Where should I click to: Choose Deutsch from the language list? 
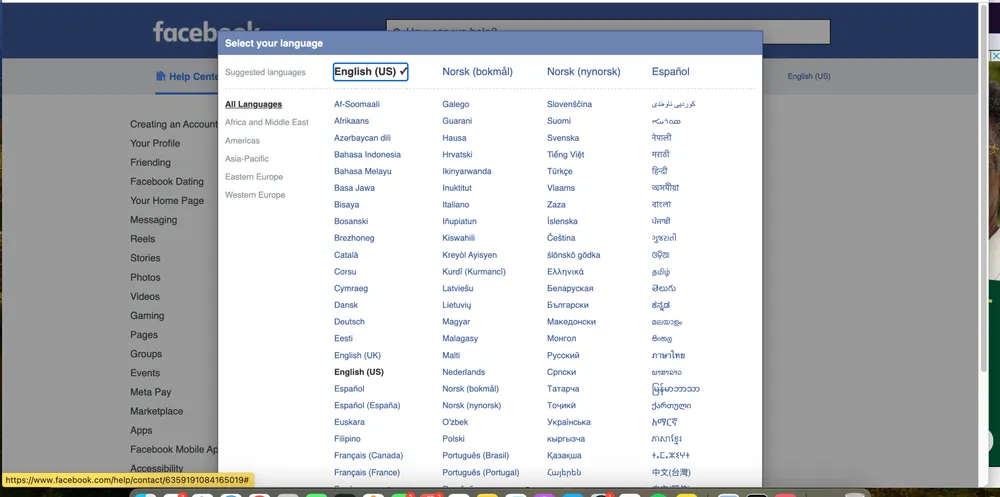(x=349, y=322)
